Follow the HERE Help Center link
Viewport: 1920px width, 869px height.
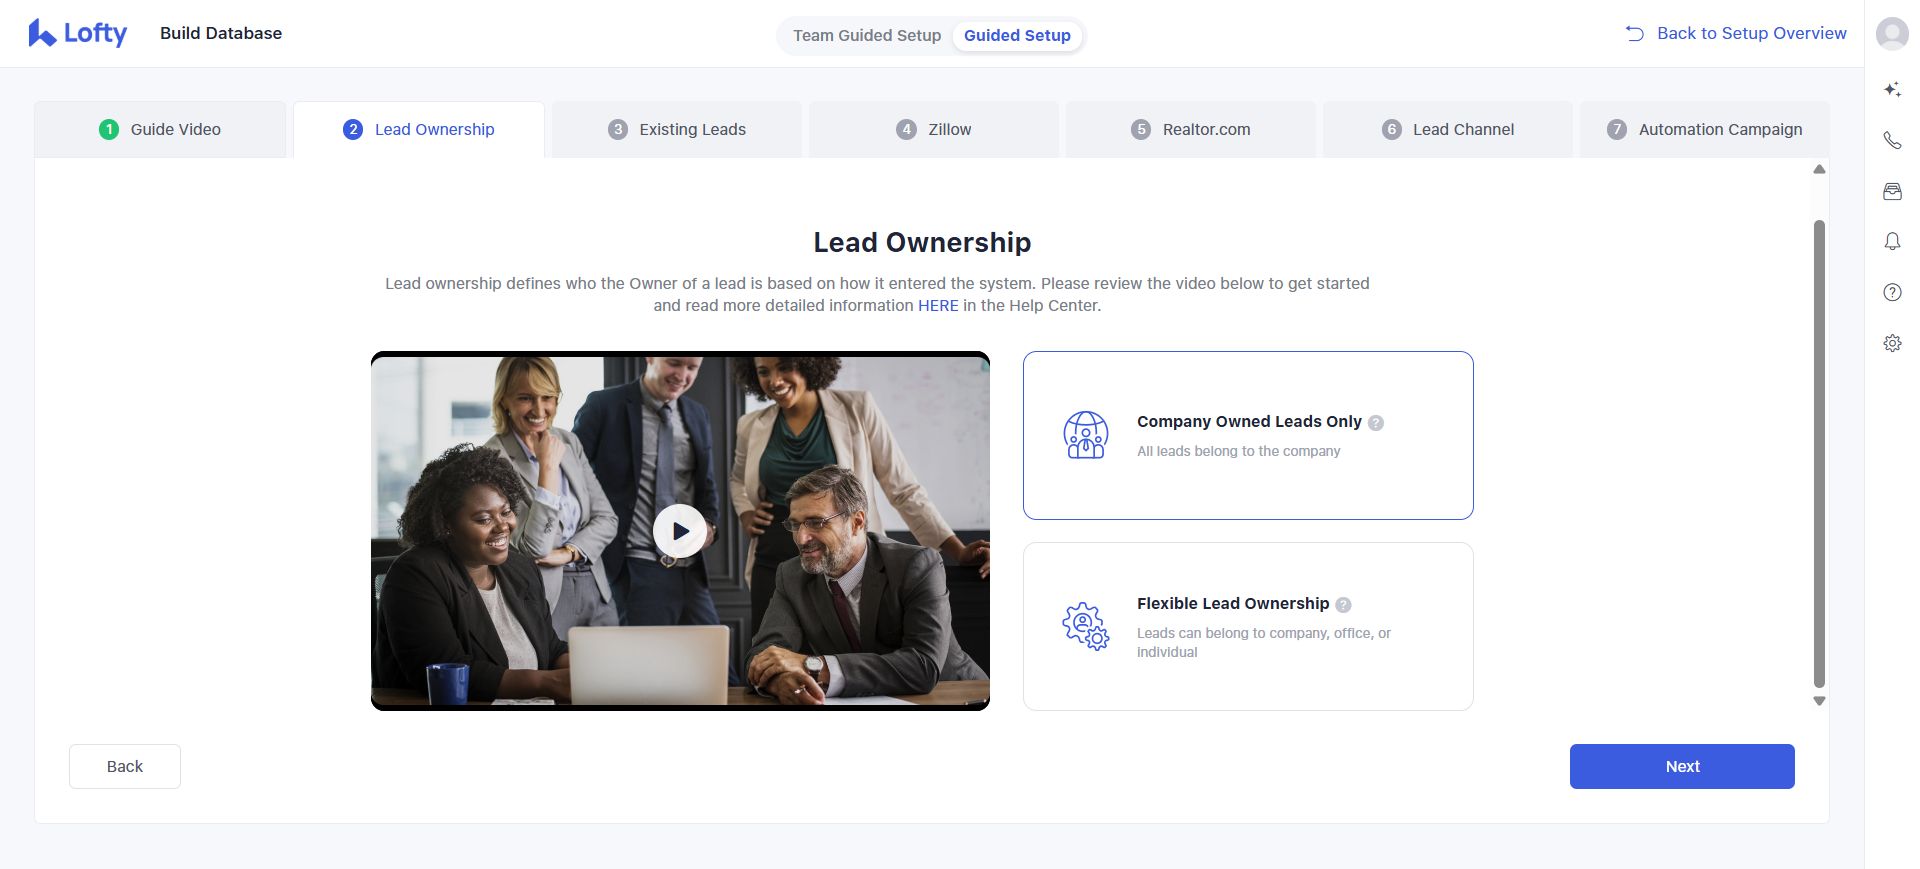click(x=938, y=306)
